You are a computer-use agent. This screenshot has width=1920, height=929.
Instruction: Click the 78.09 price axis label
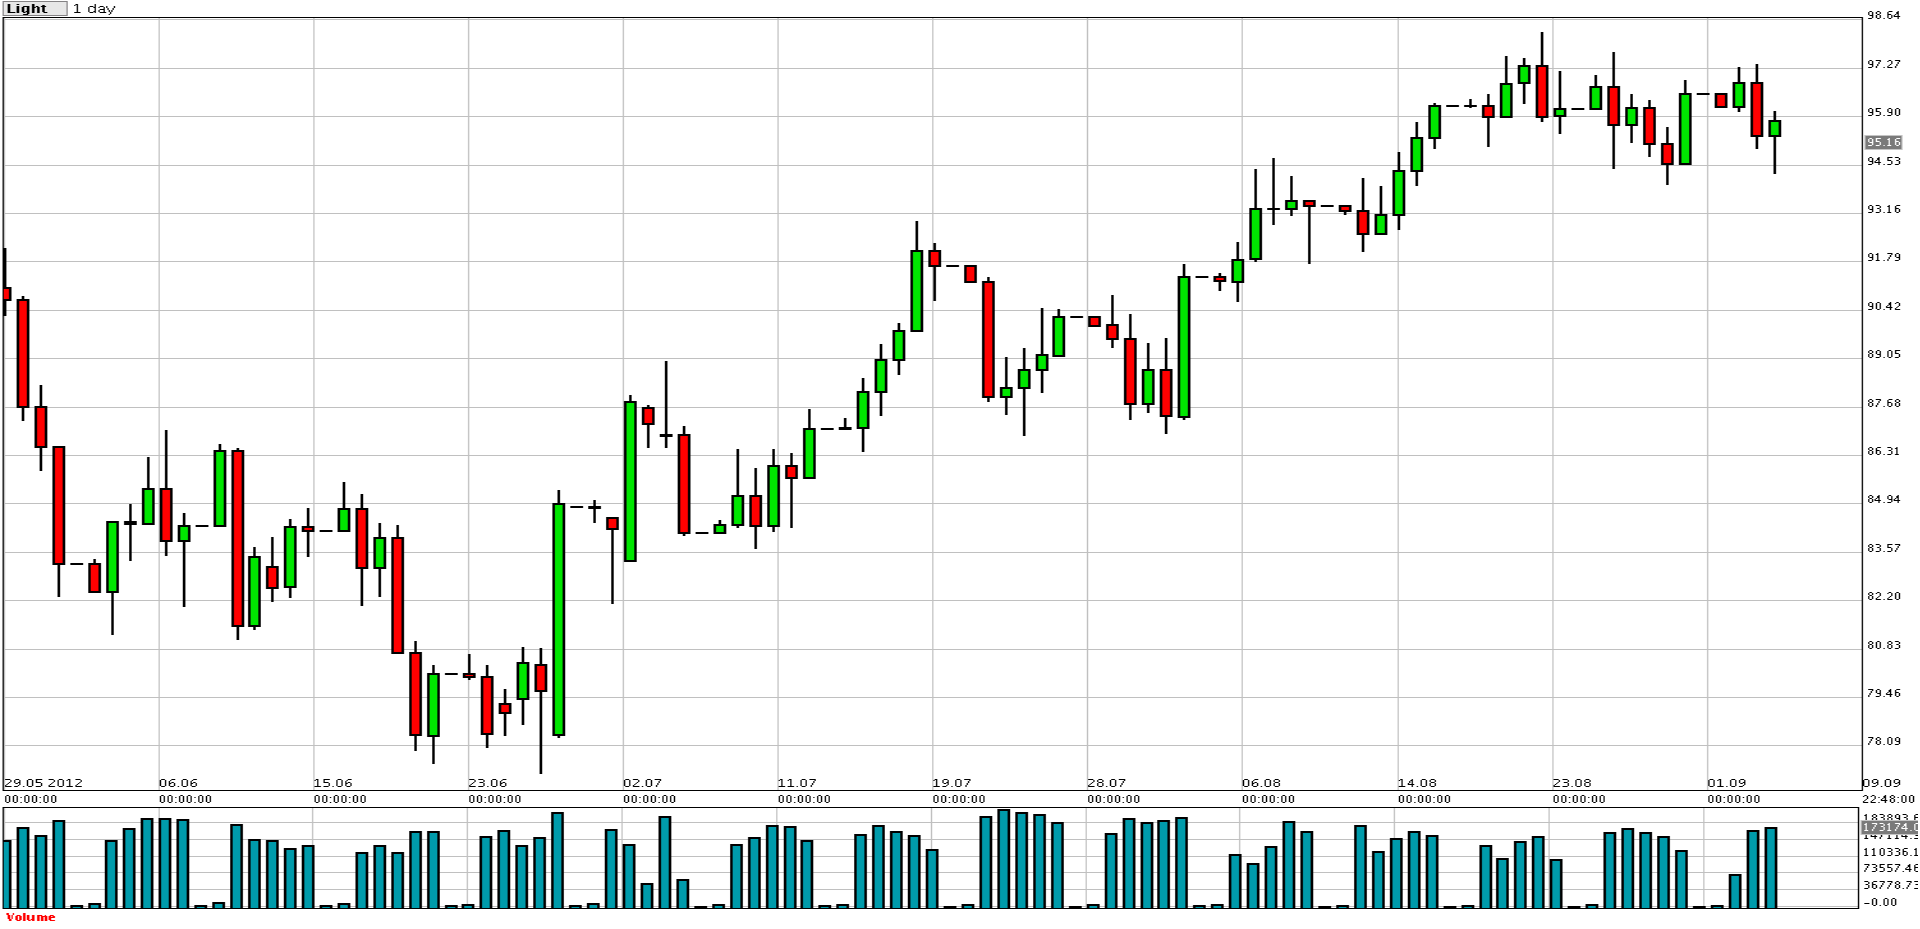coord(1884,741)
